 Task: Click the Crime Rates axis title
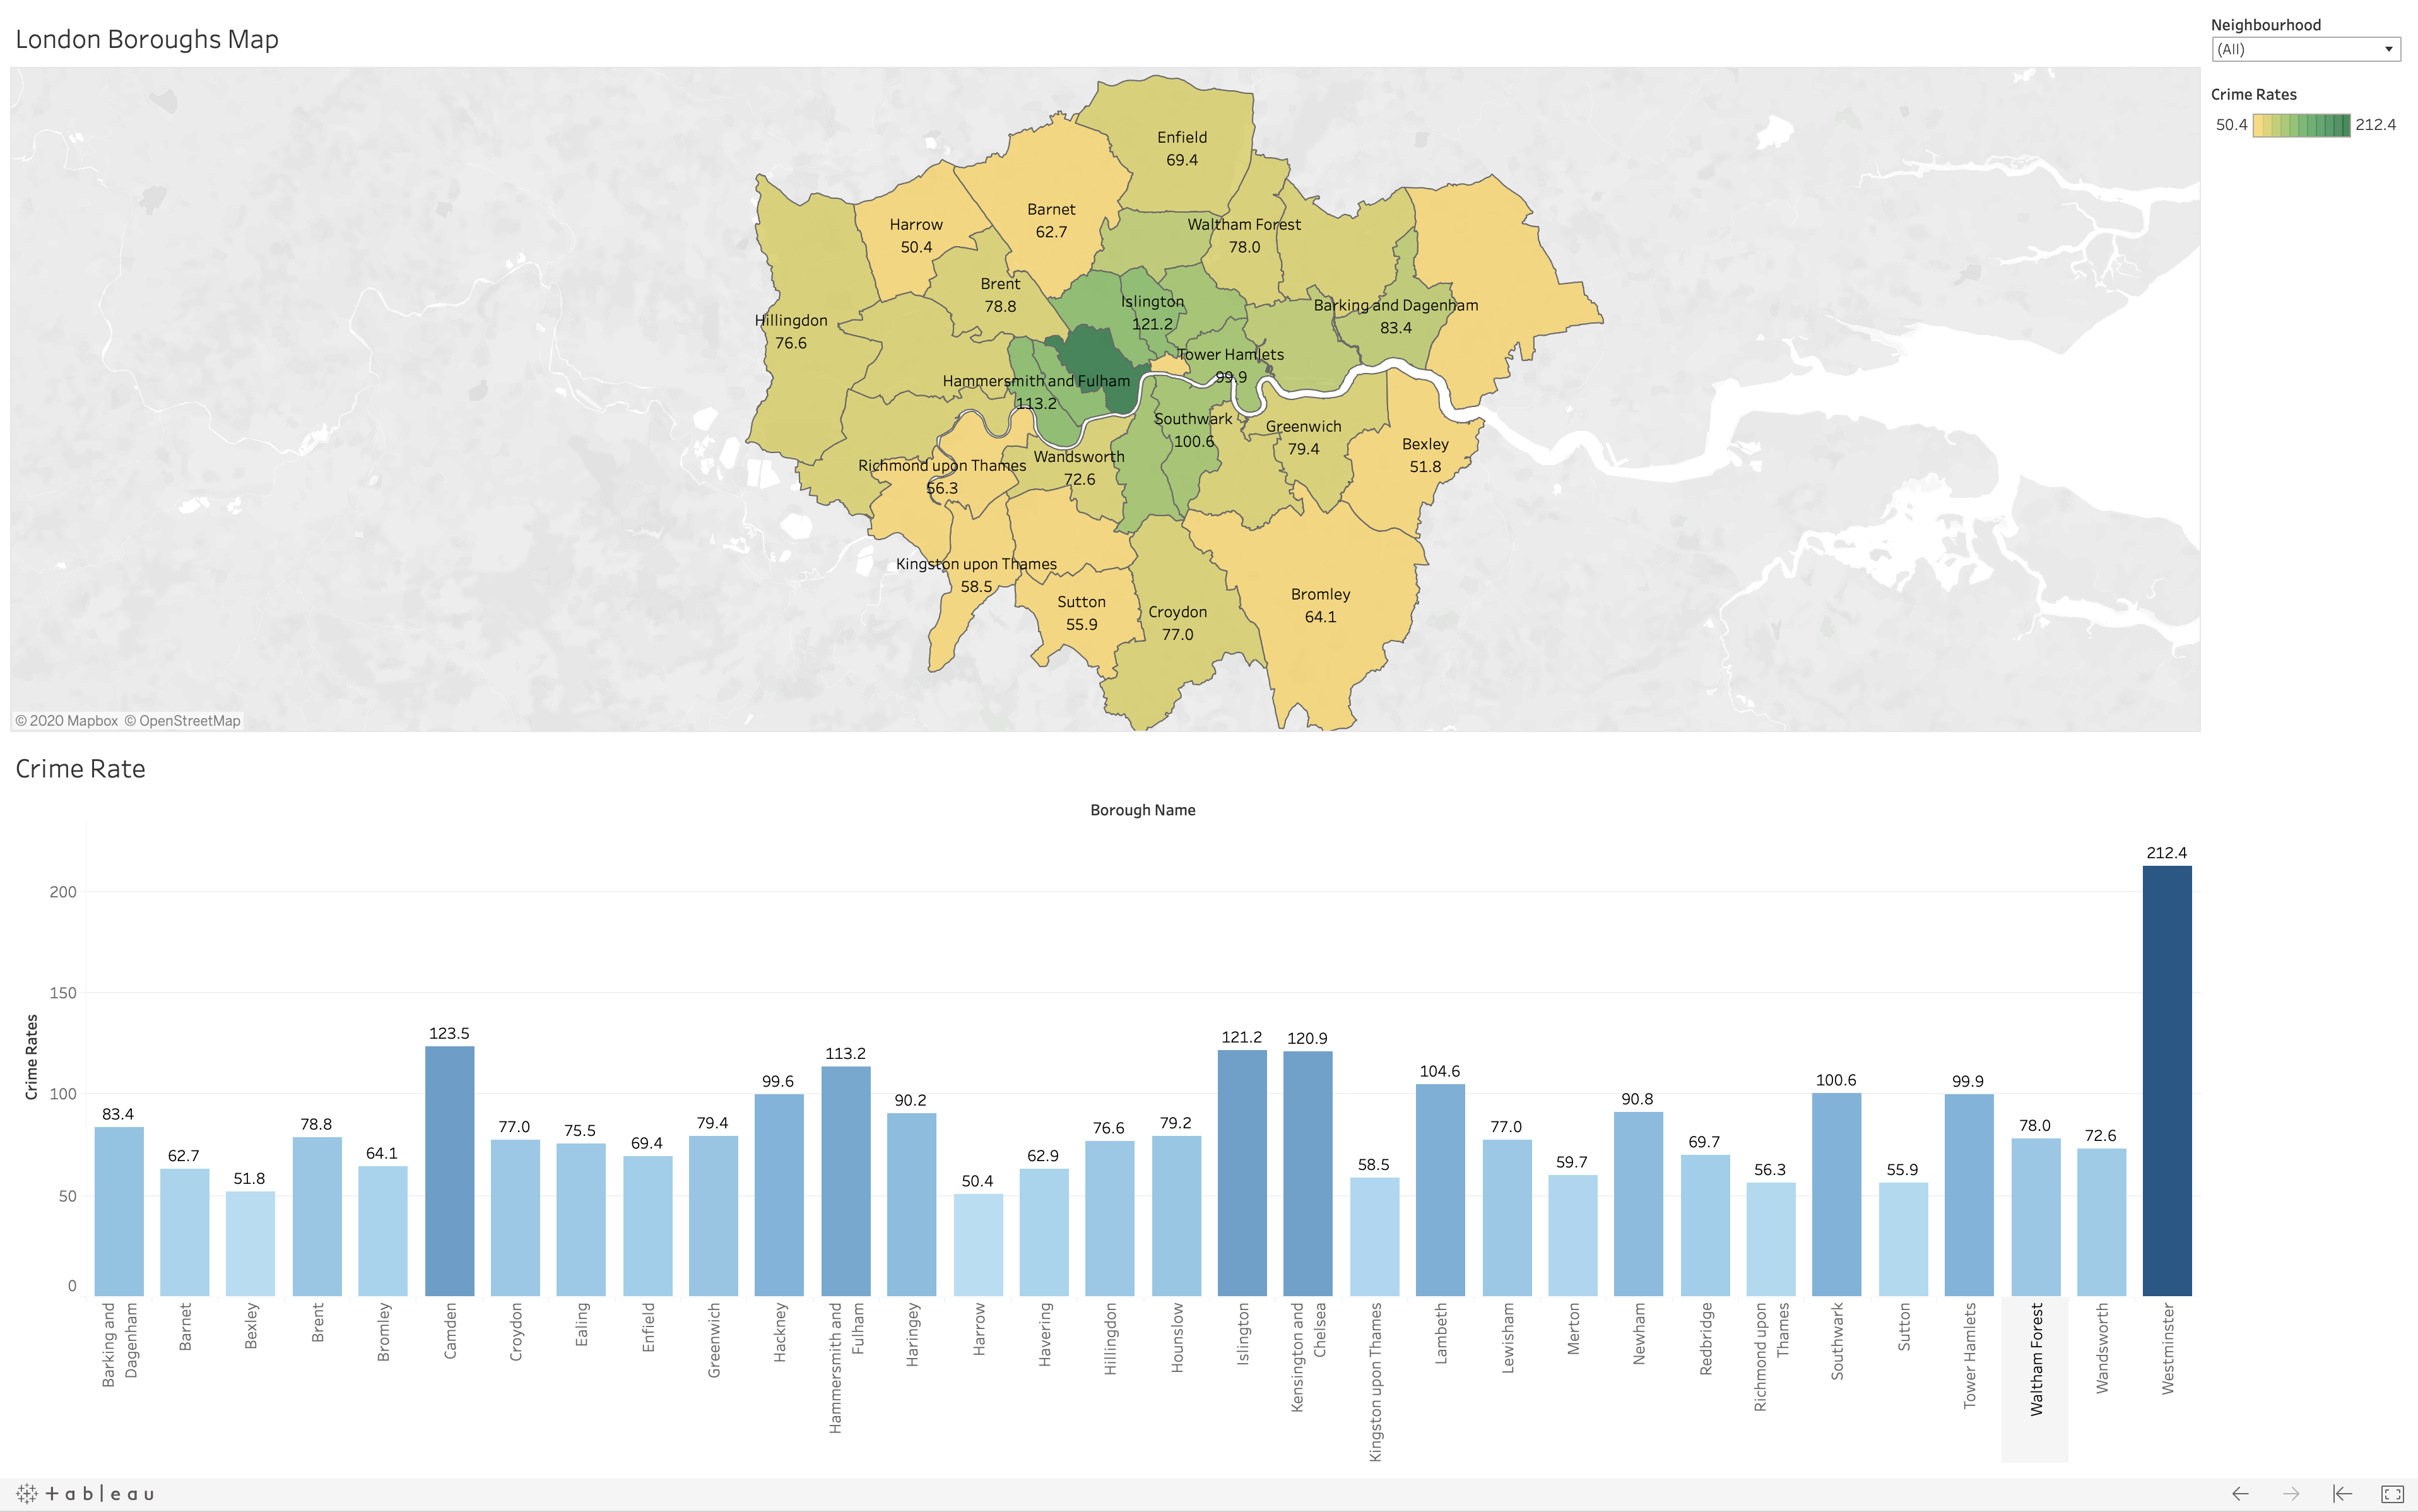coord(31,1057)
